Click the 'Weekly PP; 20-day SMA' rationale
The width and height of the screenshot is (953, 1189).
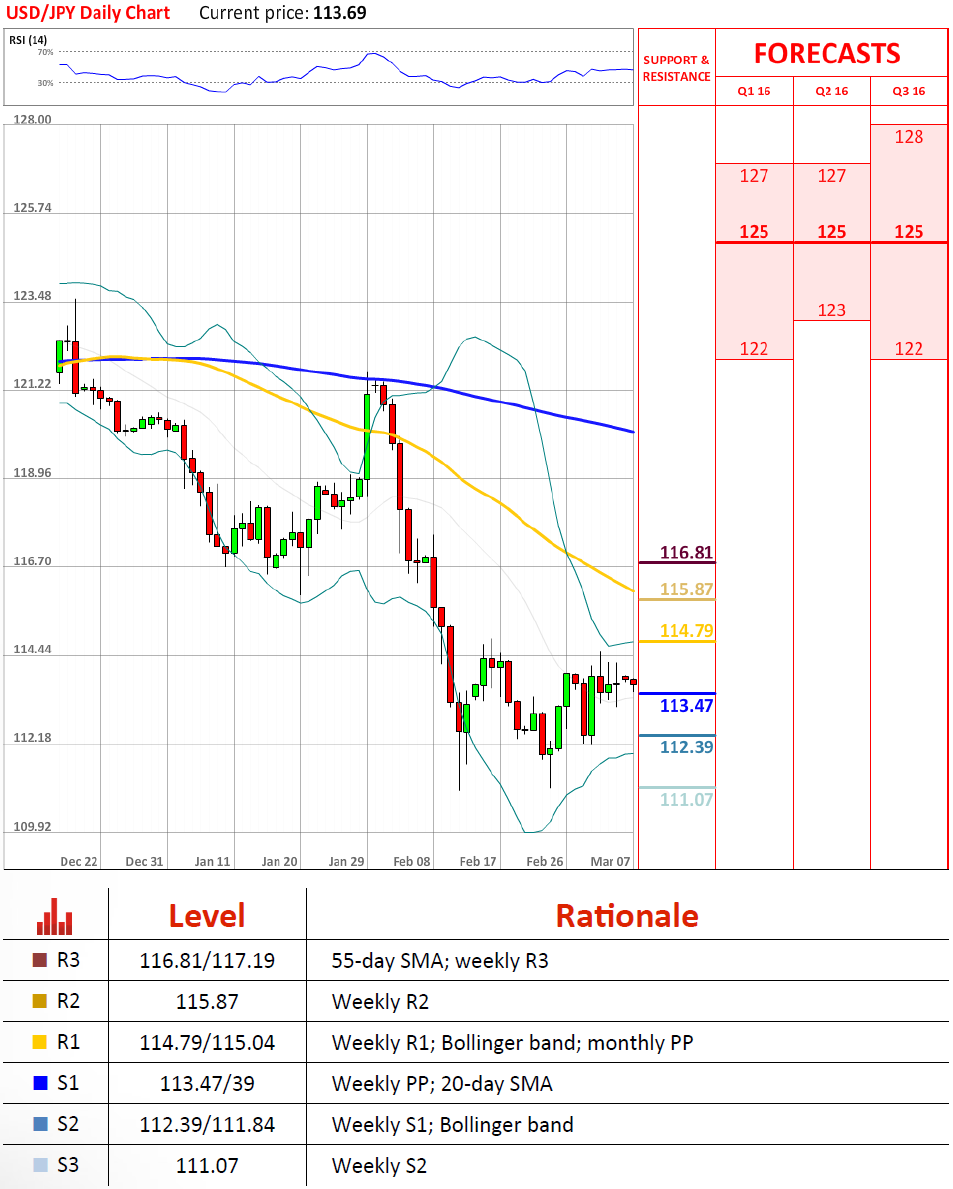(x=442, y=1084)
